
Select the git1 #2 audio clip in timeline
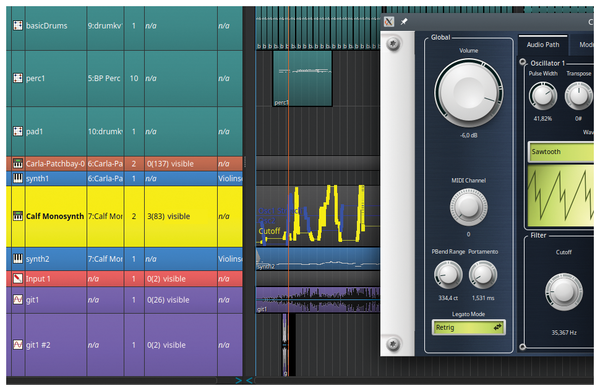pyautogui.click(x=285, y=345)
